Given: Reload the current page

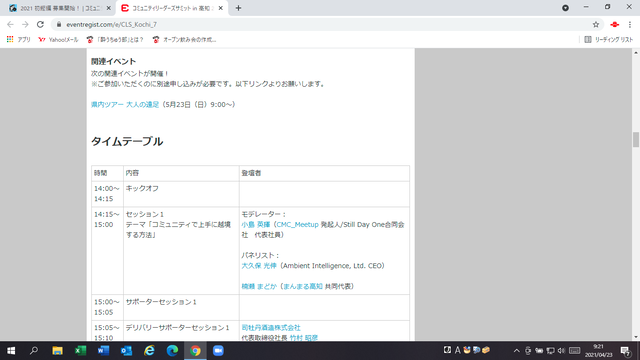Looking at the screenshot, I should [x=40, y=24].
